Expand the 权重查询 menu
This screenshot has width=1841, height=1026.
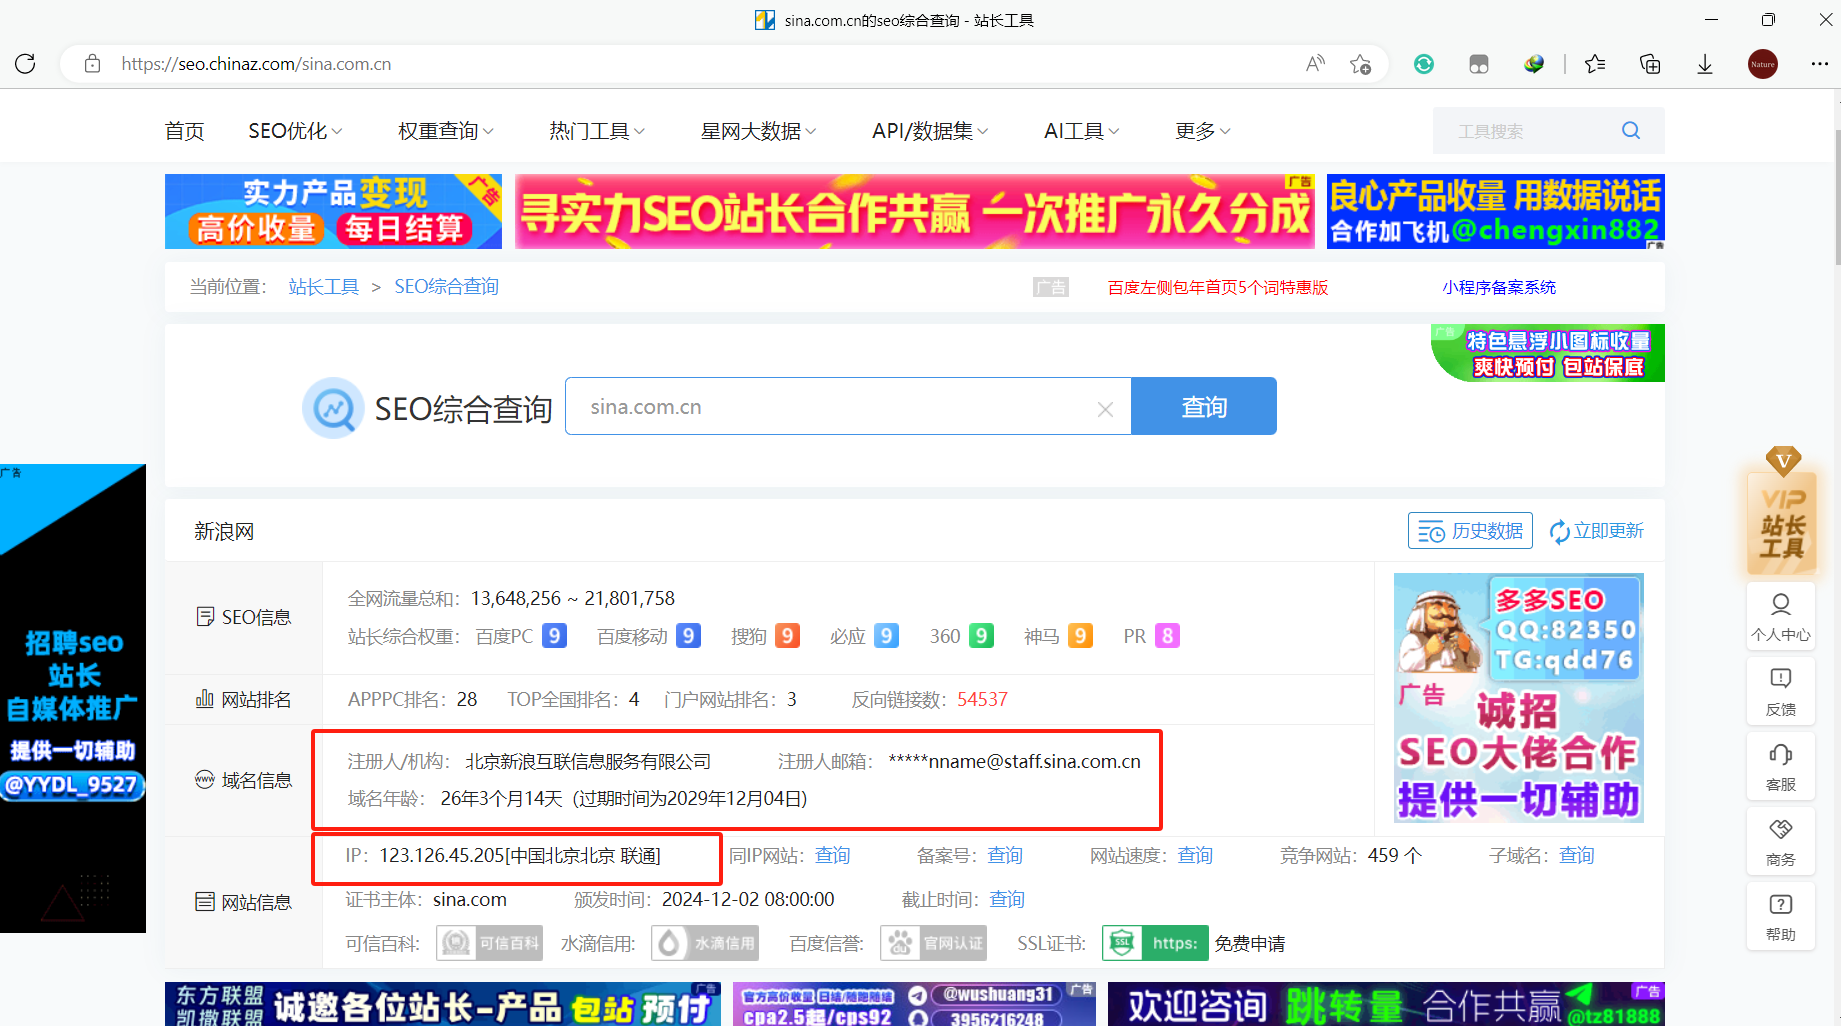445,131
